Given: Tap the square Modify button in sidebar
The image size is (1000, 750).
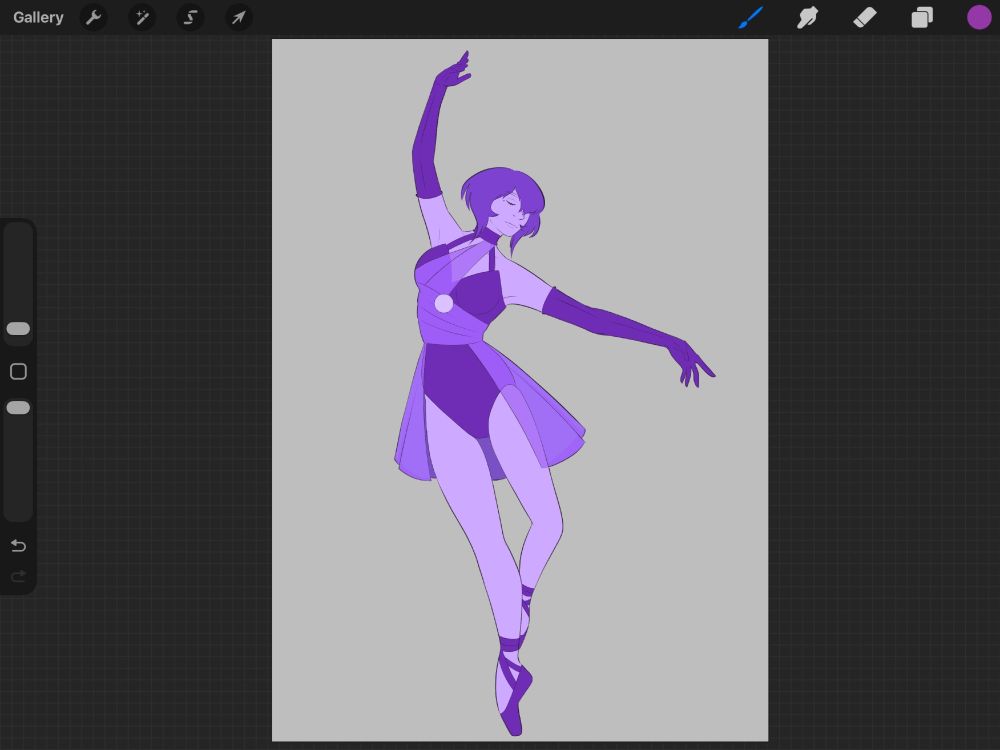Looking at the screenshot, I should (x=18, y=372).
